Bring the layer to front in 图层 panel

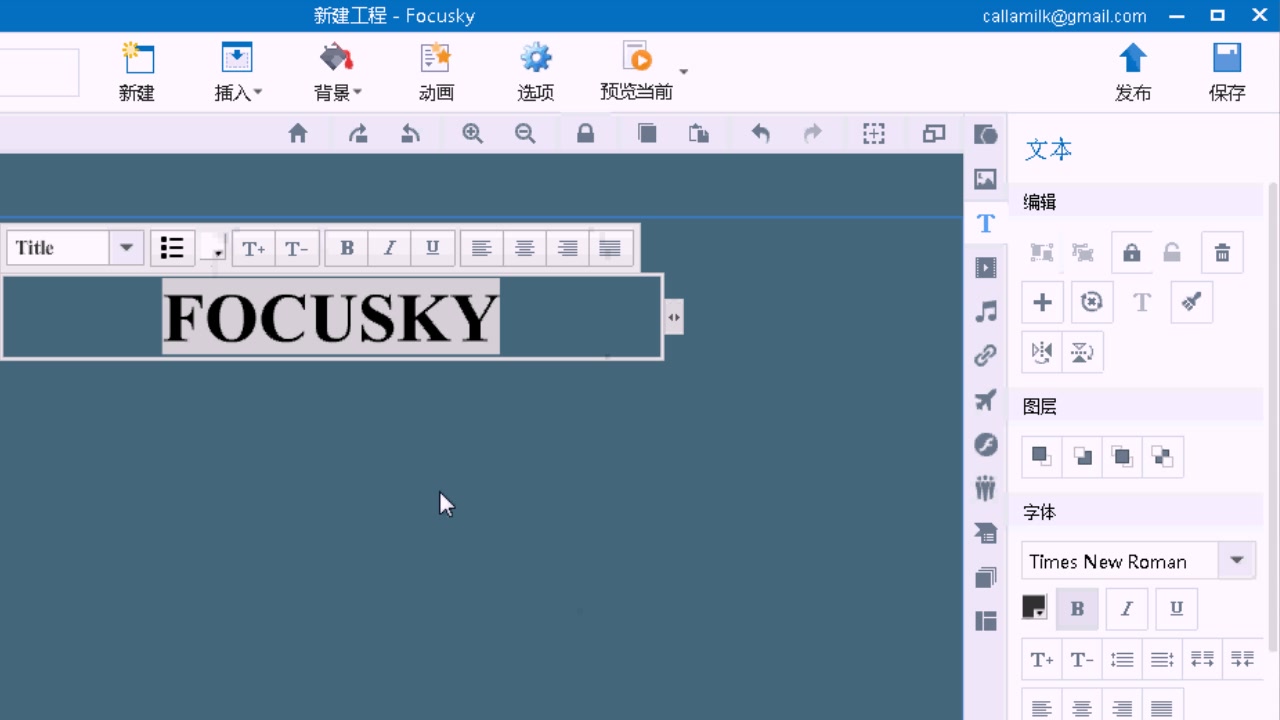pos(1040,456)
